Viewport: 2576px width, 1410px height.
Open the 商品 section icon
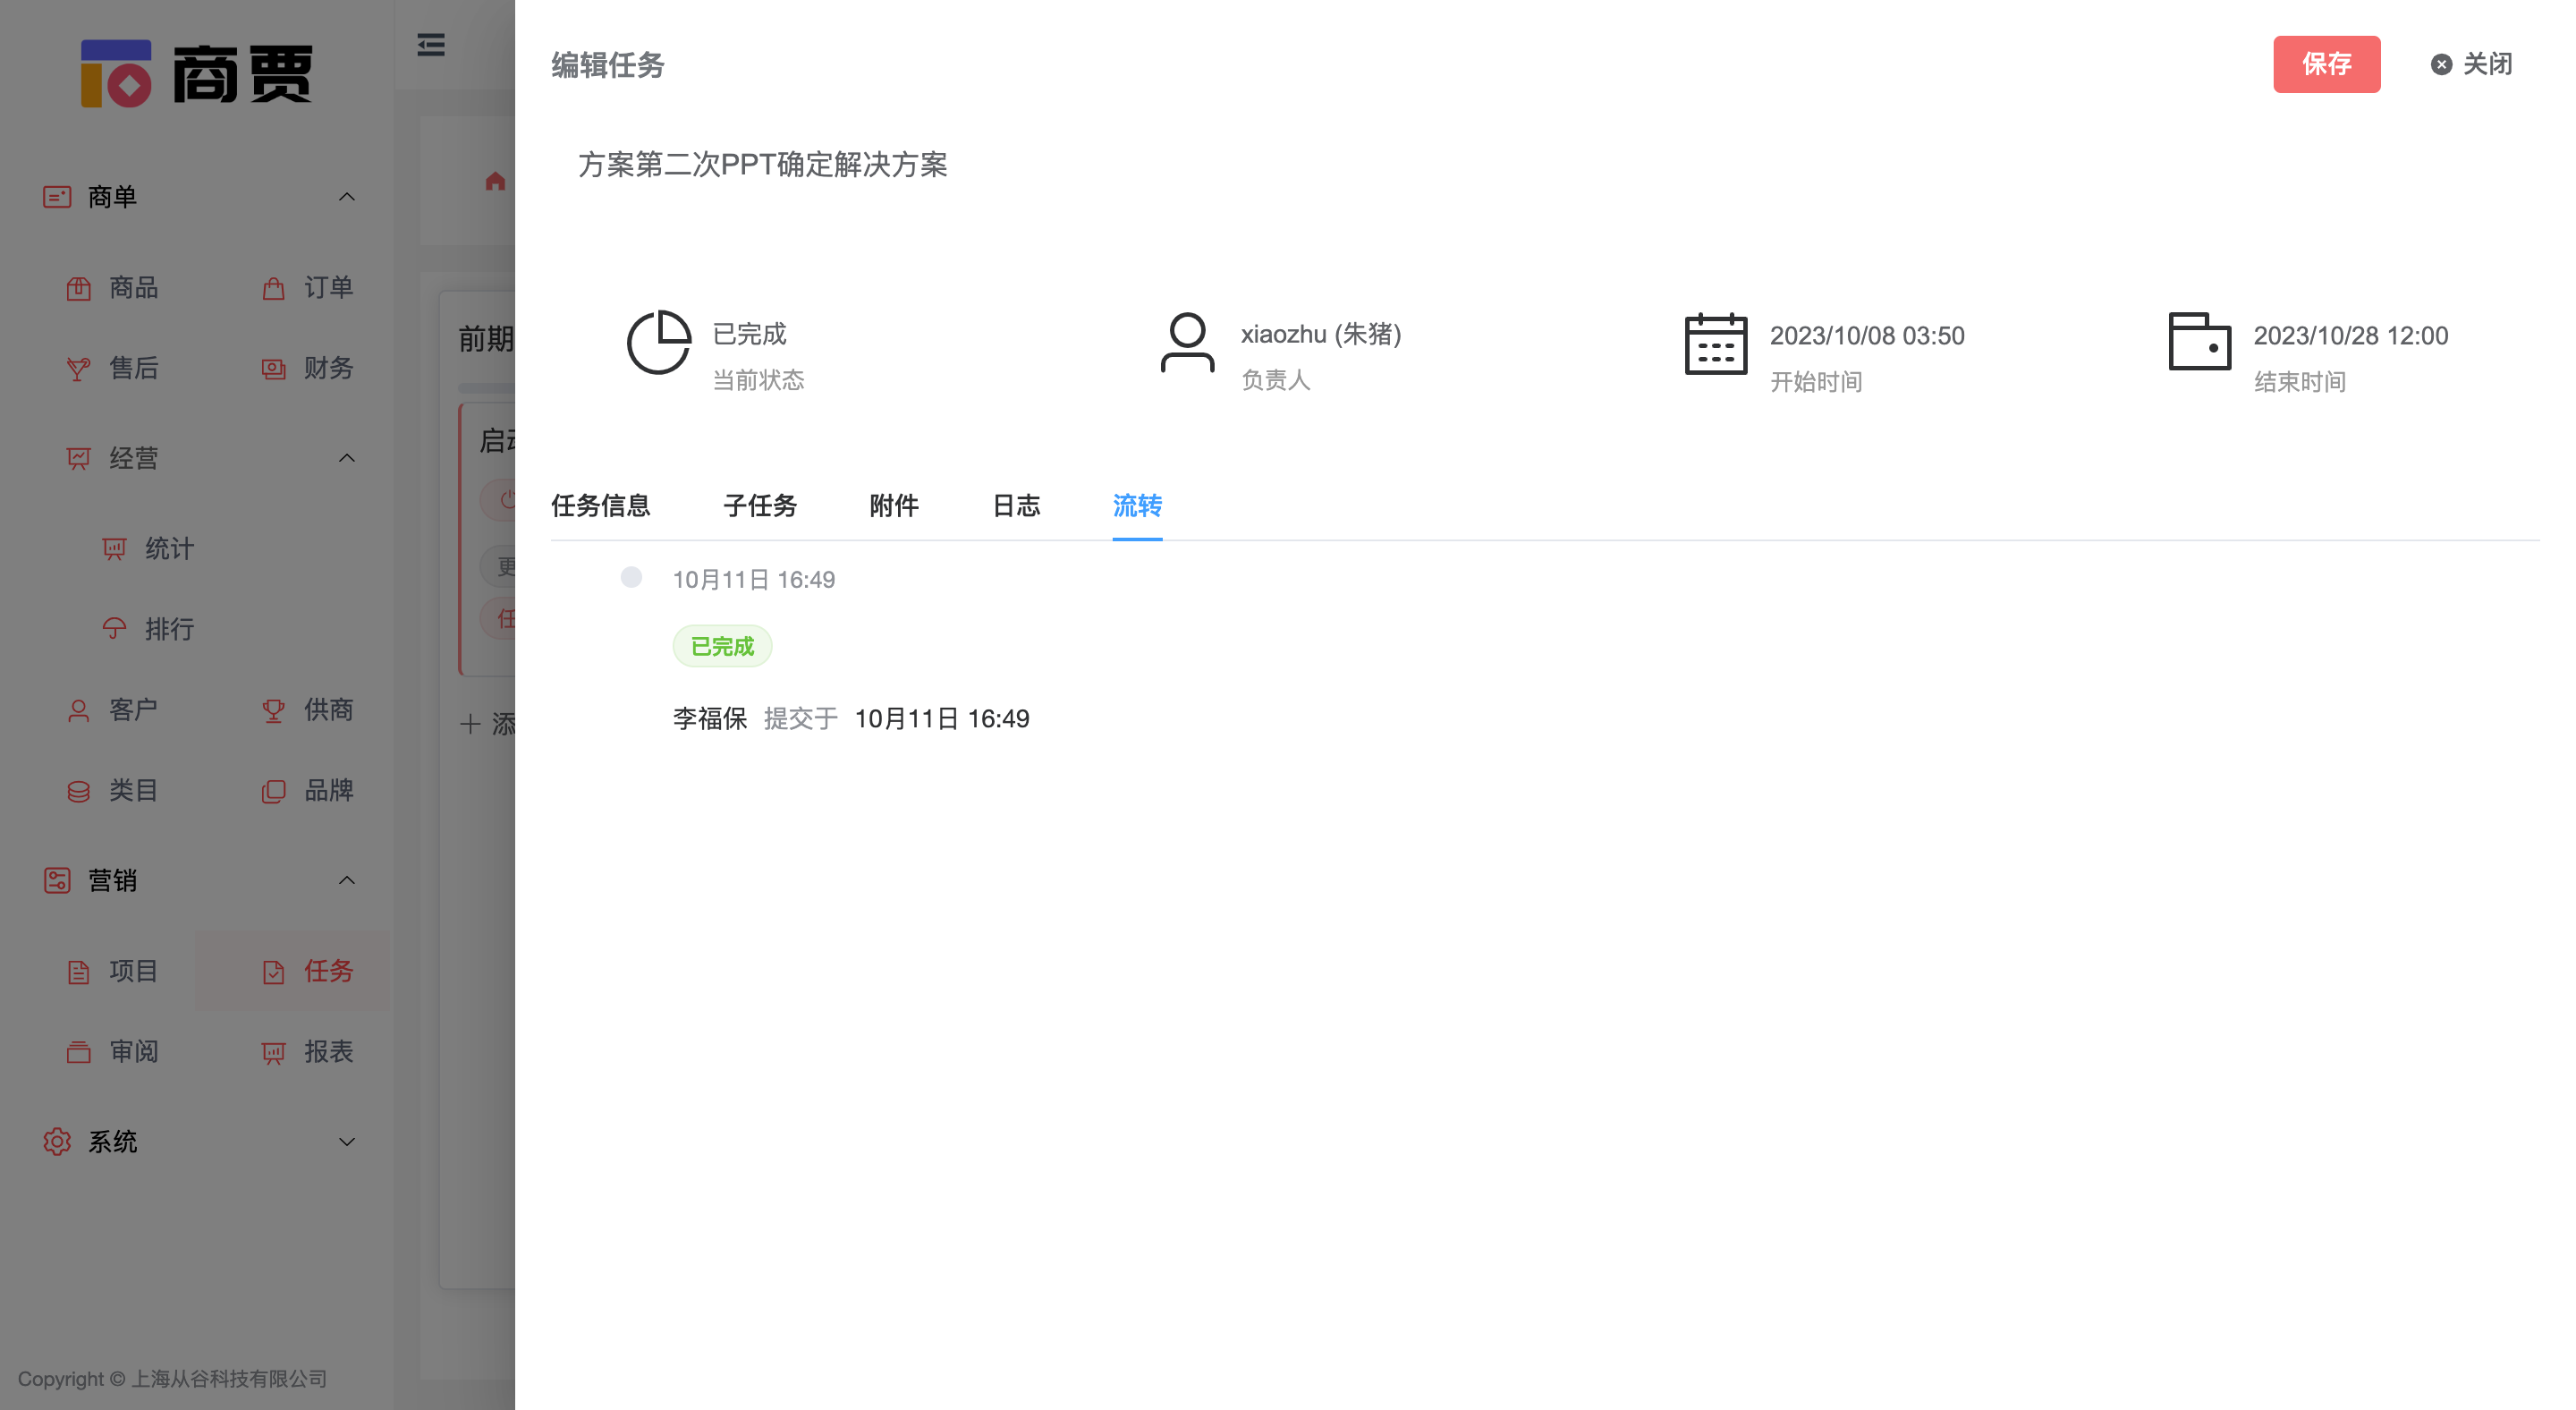pyautogui.click(x=80, y=288)
